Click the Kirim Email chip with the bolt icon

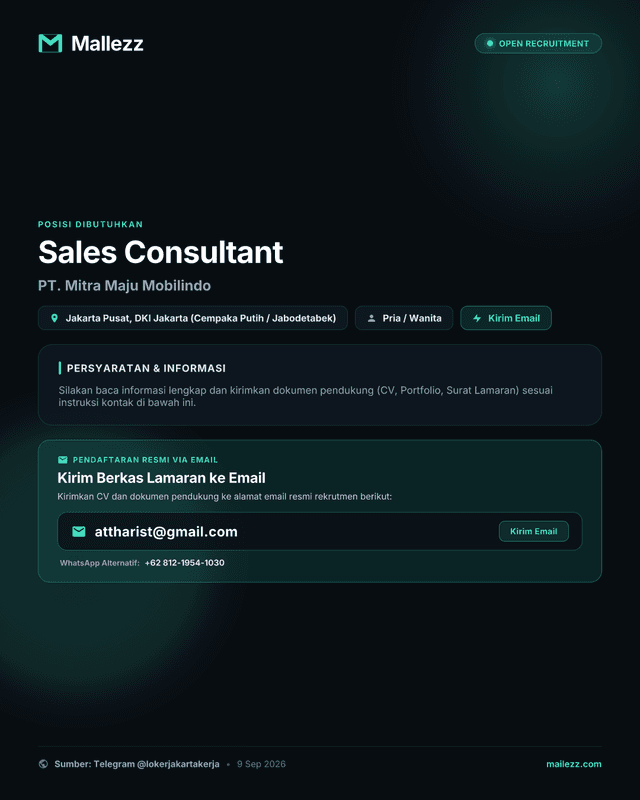point(506,318)
